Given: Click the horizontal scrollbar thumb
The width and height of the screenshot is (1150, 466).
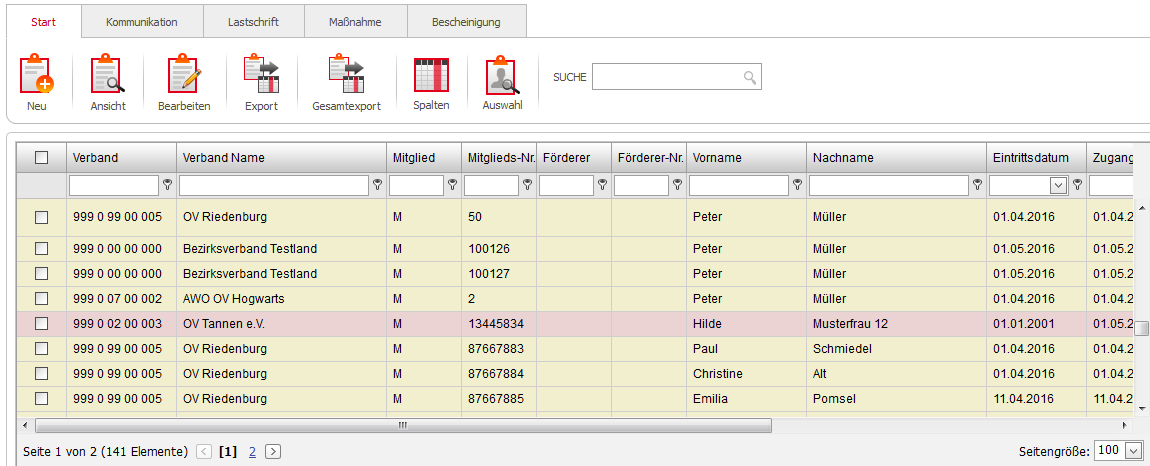Looking at the screenshot, I should point(403,425).
